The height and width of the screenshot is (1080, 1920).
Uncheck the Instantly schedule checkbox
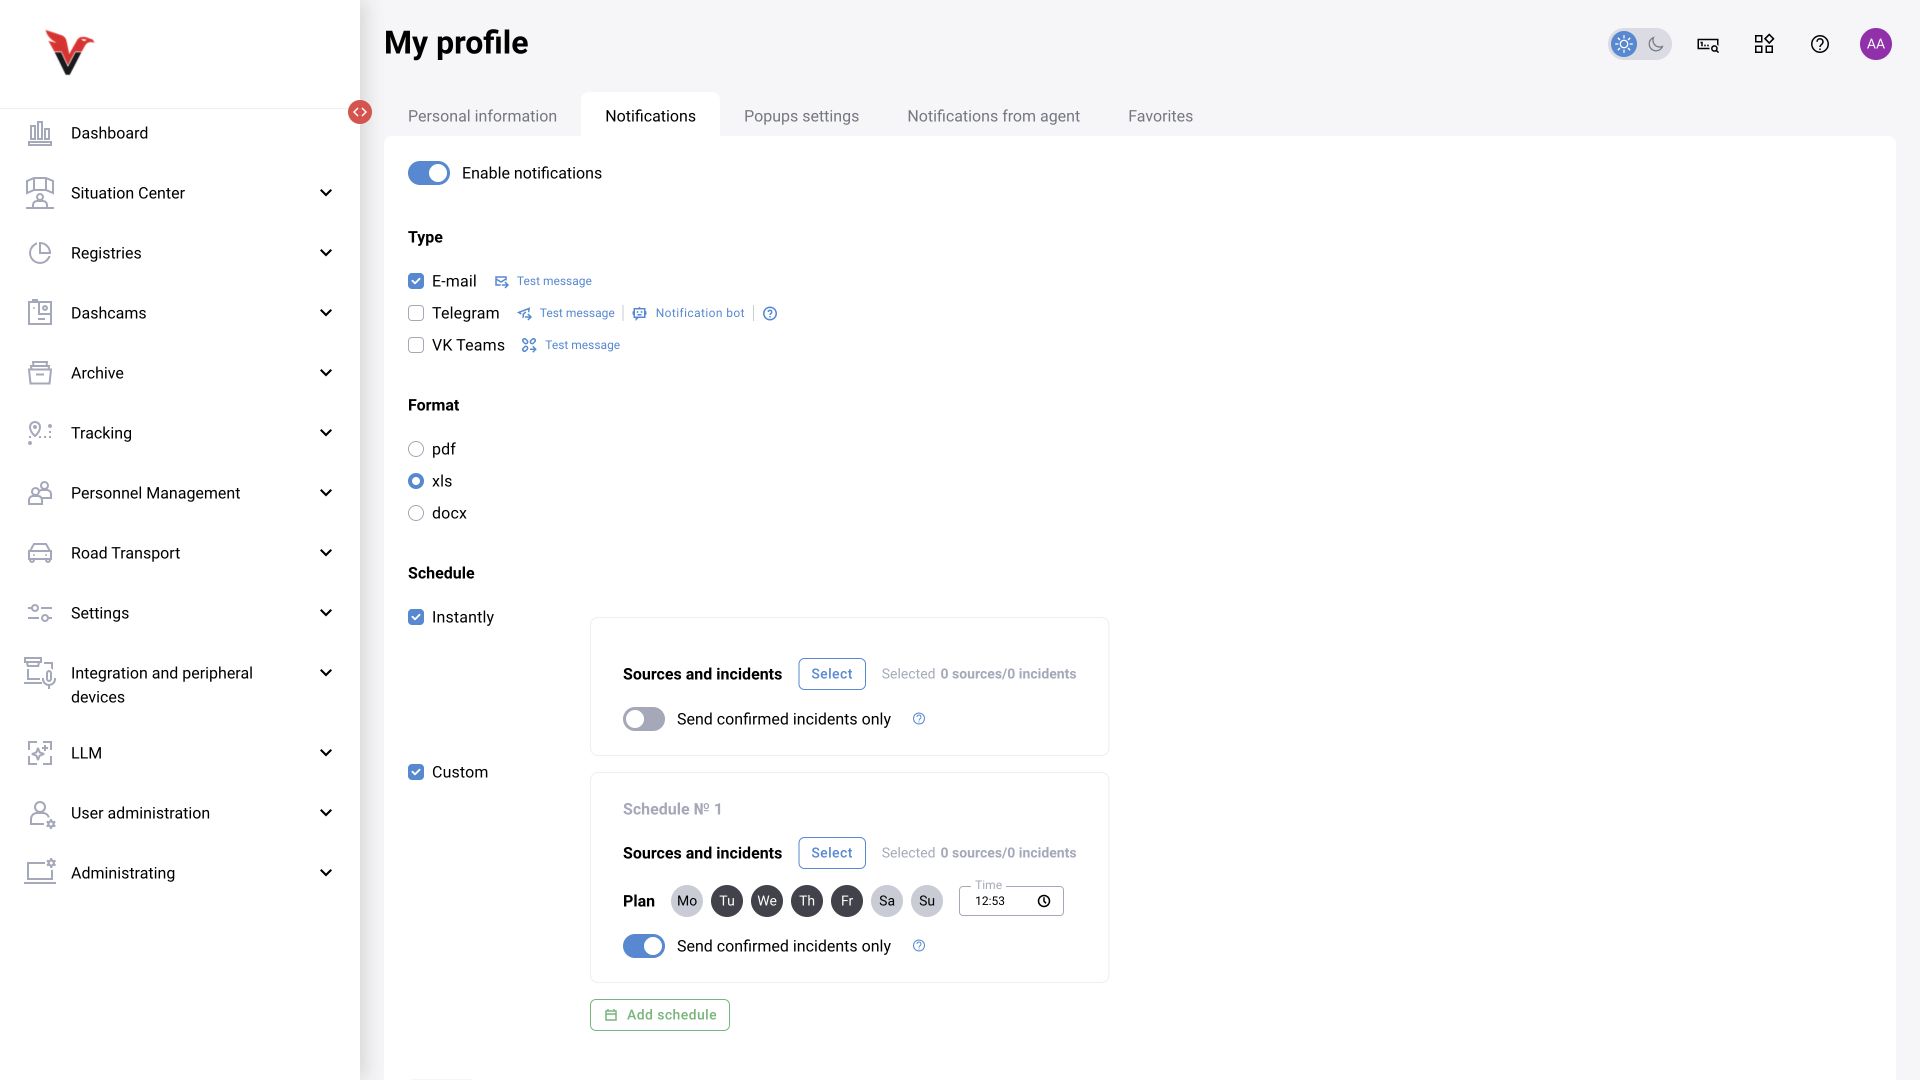coord(416,617)
